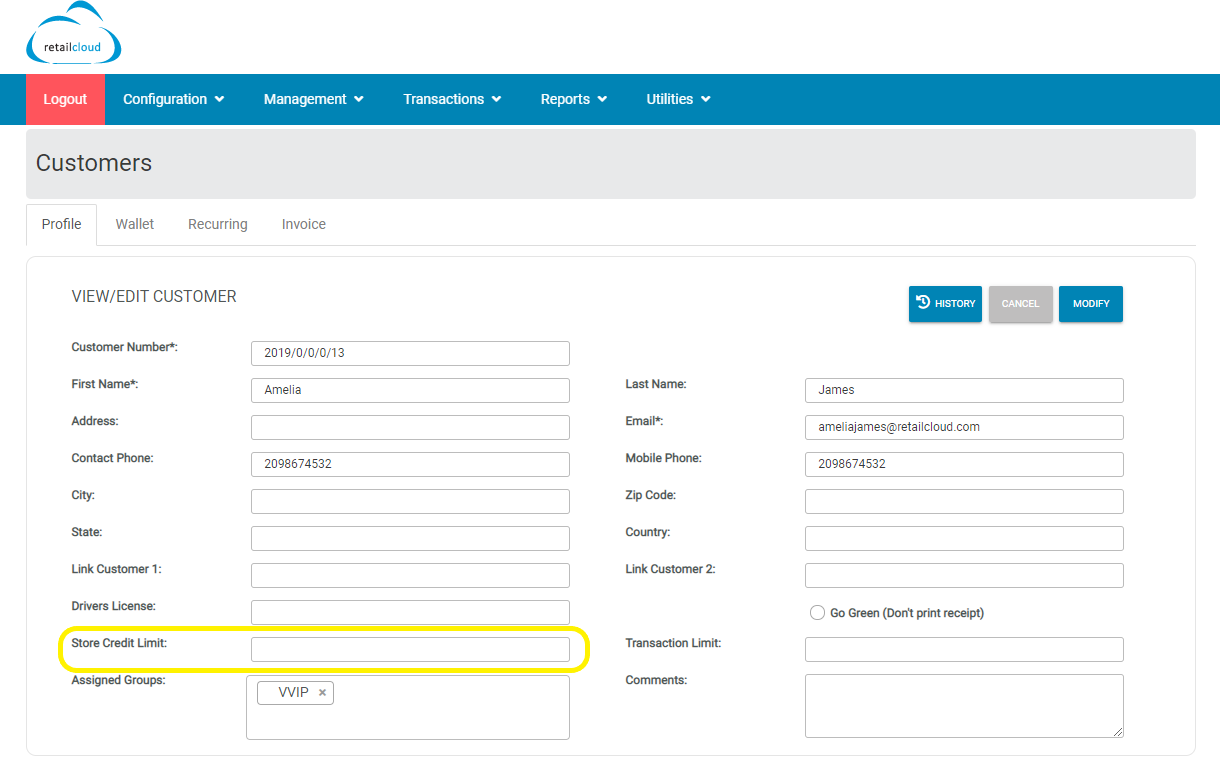Screen dimensions: 1220x773
Task: Click the First Name field
Action: tap(410, 390)
